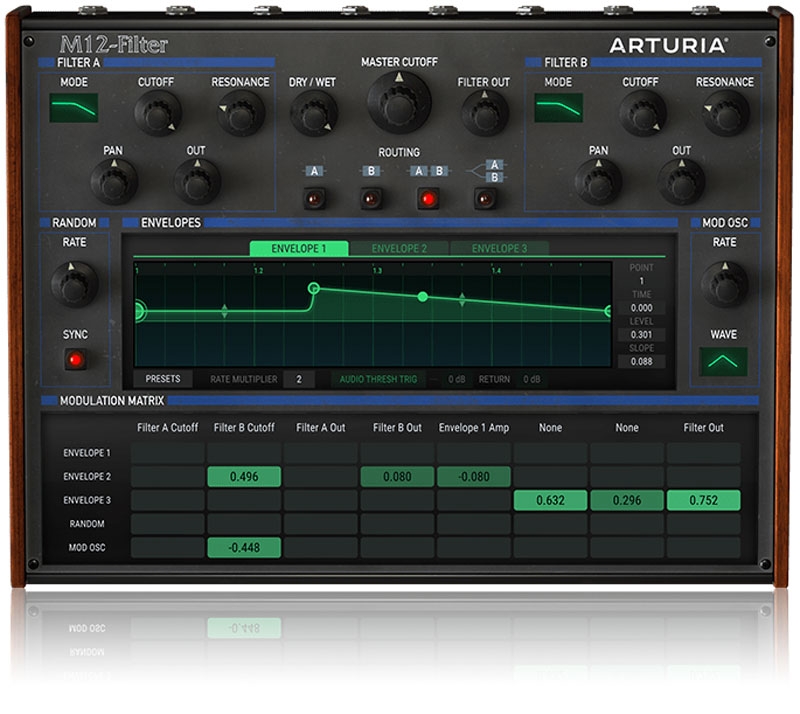
Task: Select envelope start point at left edge
Action: (x=138, y=310)
